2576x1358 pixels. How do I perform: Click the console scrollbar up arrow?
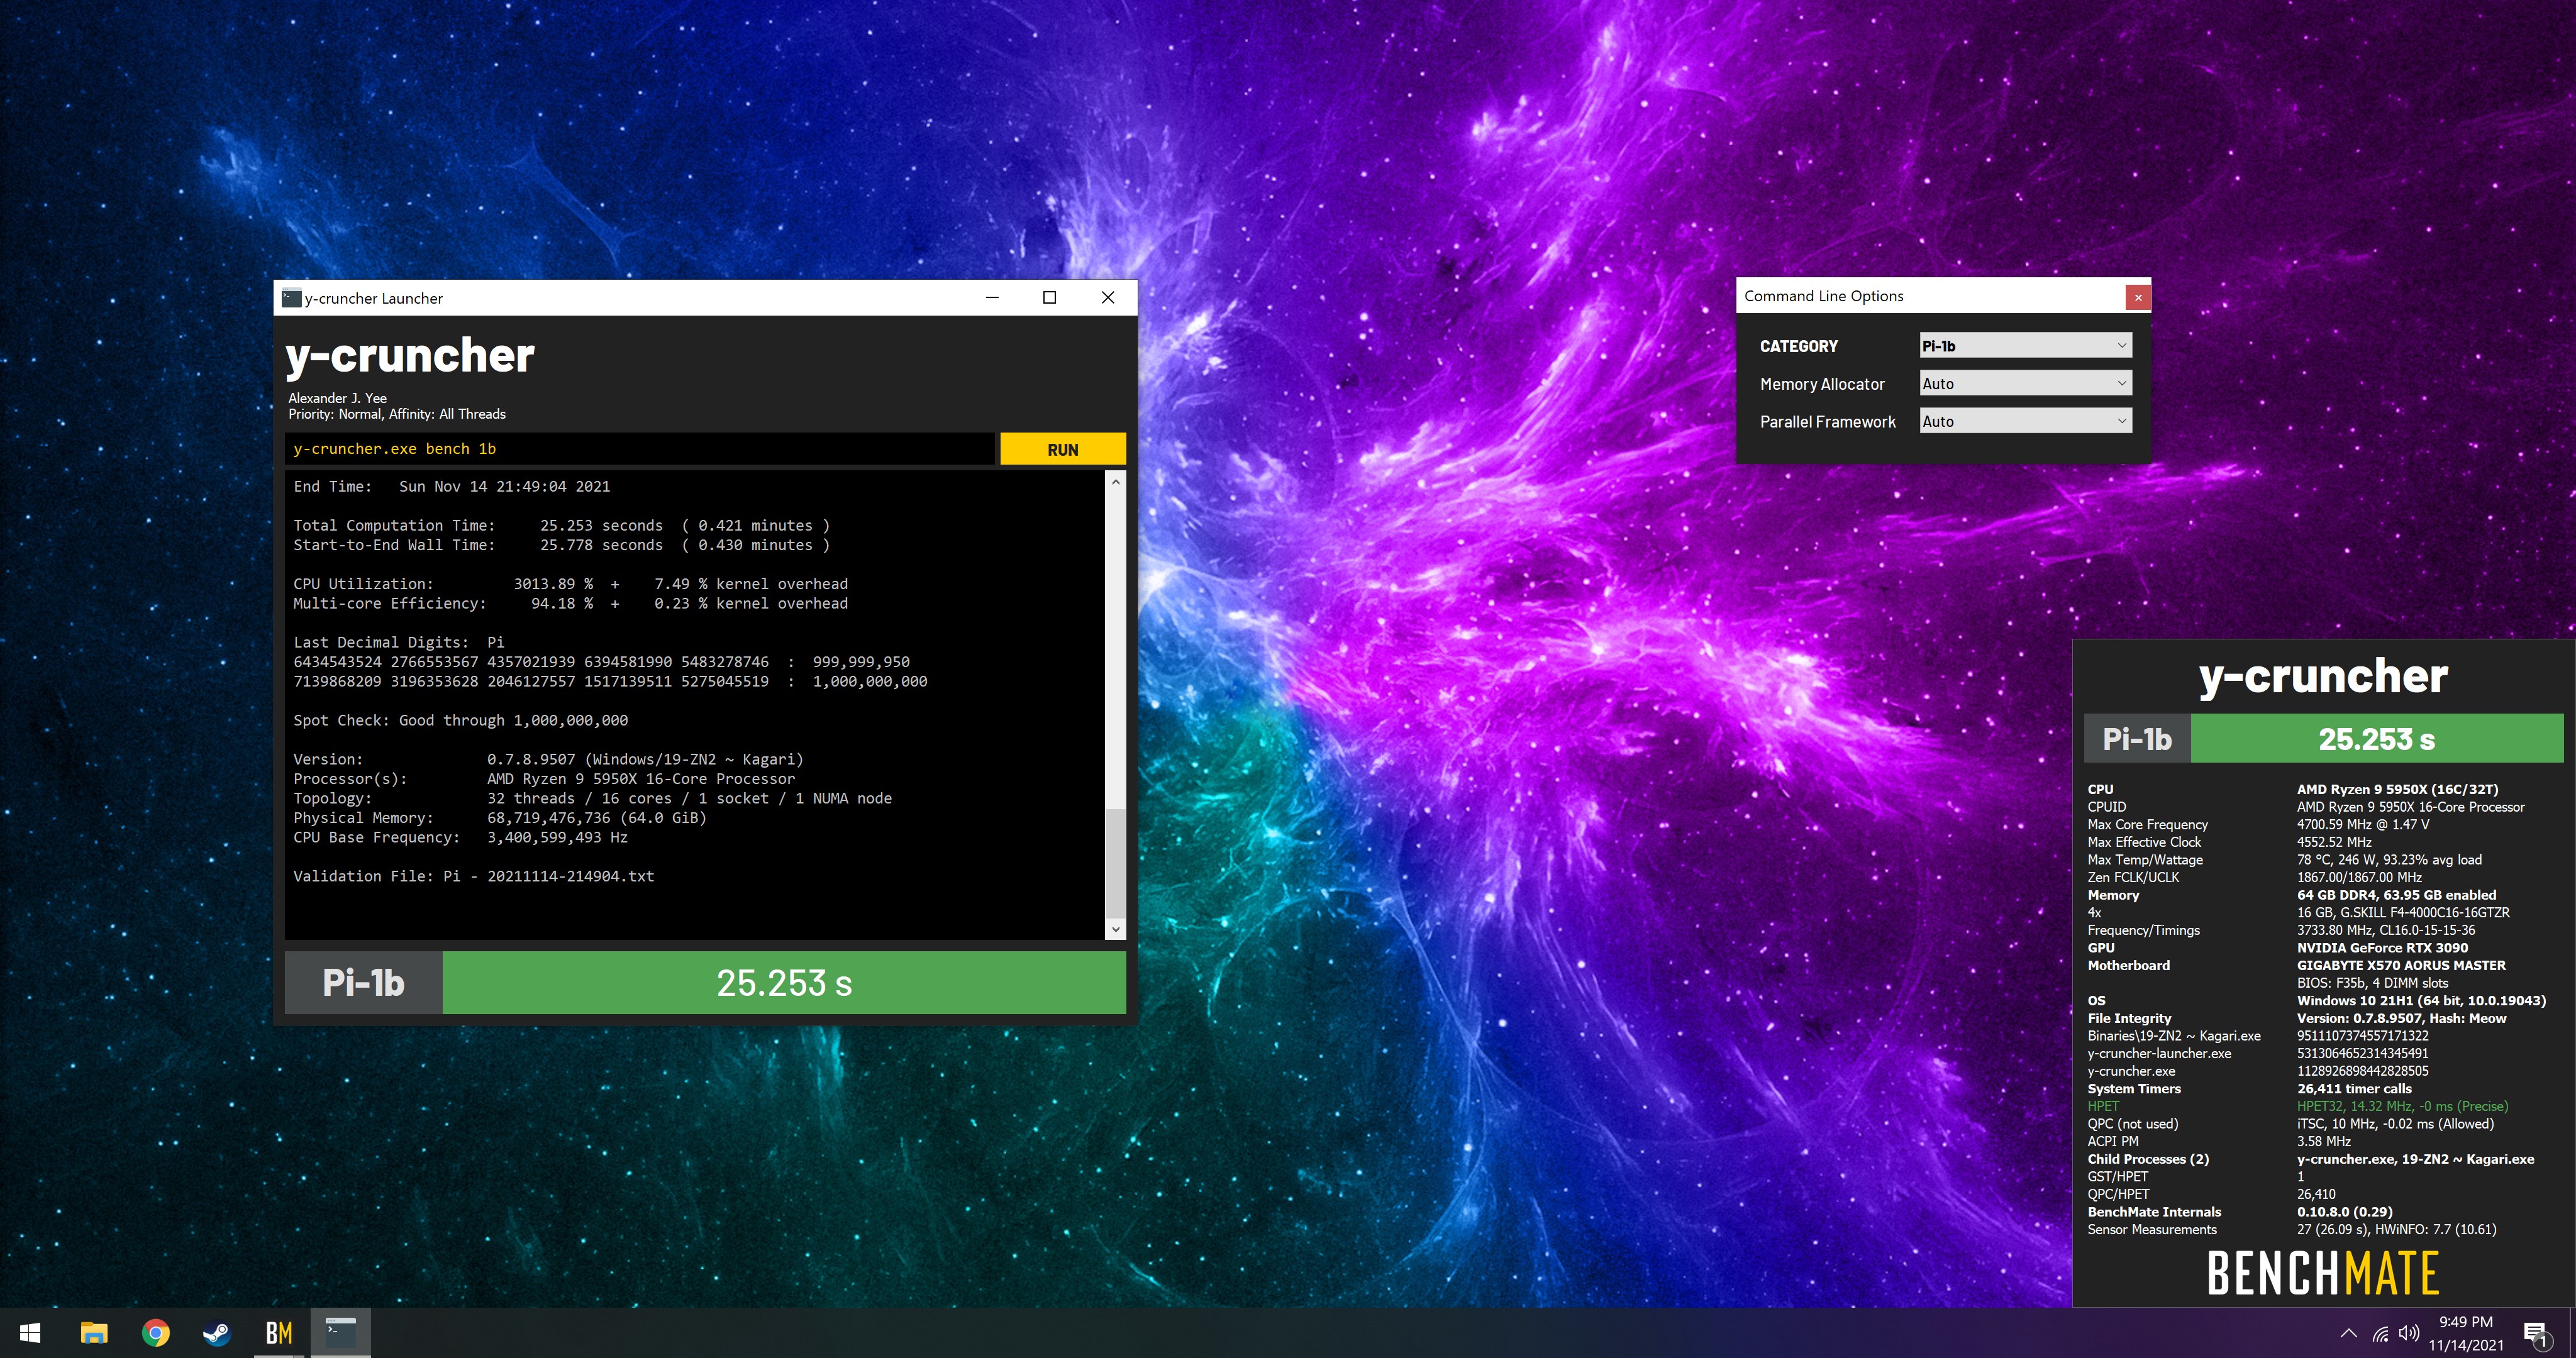pos(1116,482)
